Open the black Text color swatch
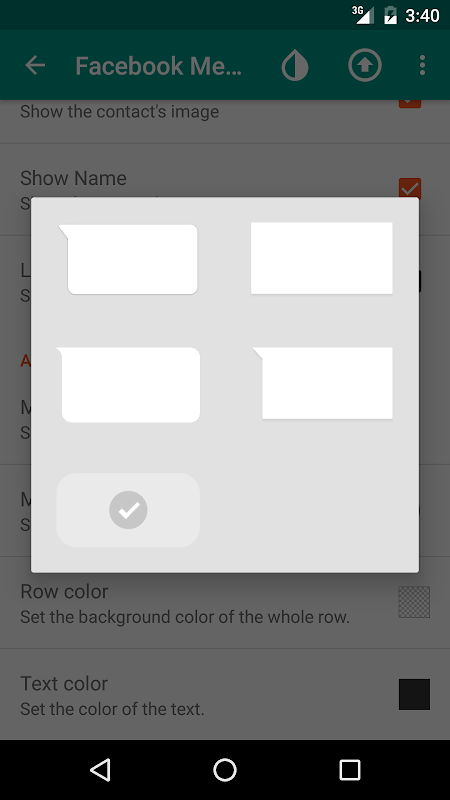The image size is (450, 800). (414, 694)
